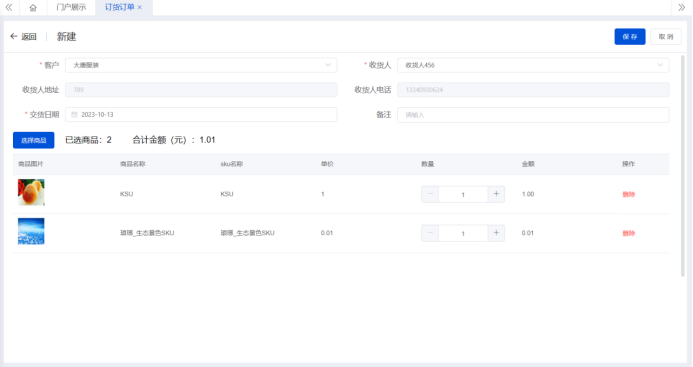Click the 1.00 amount cell
Screen dimensions: 693x367
(528, 194)
